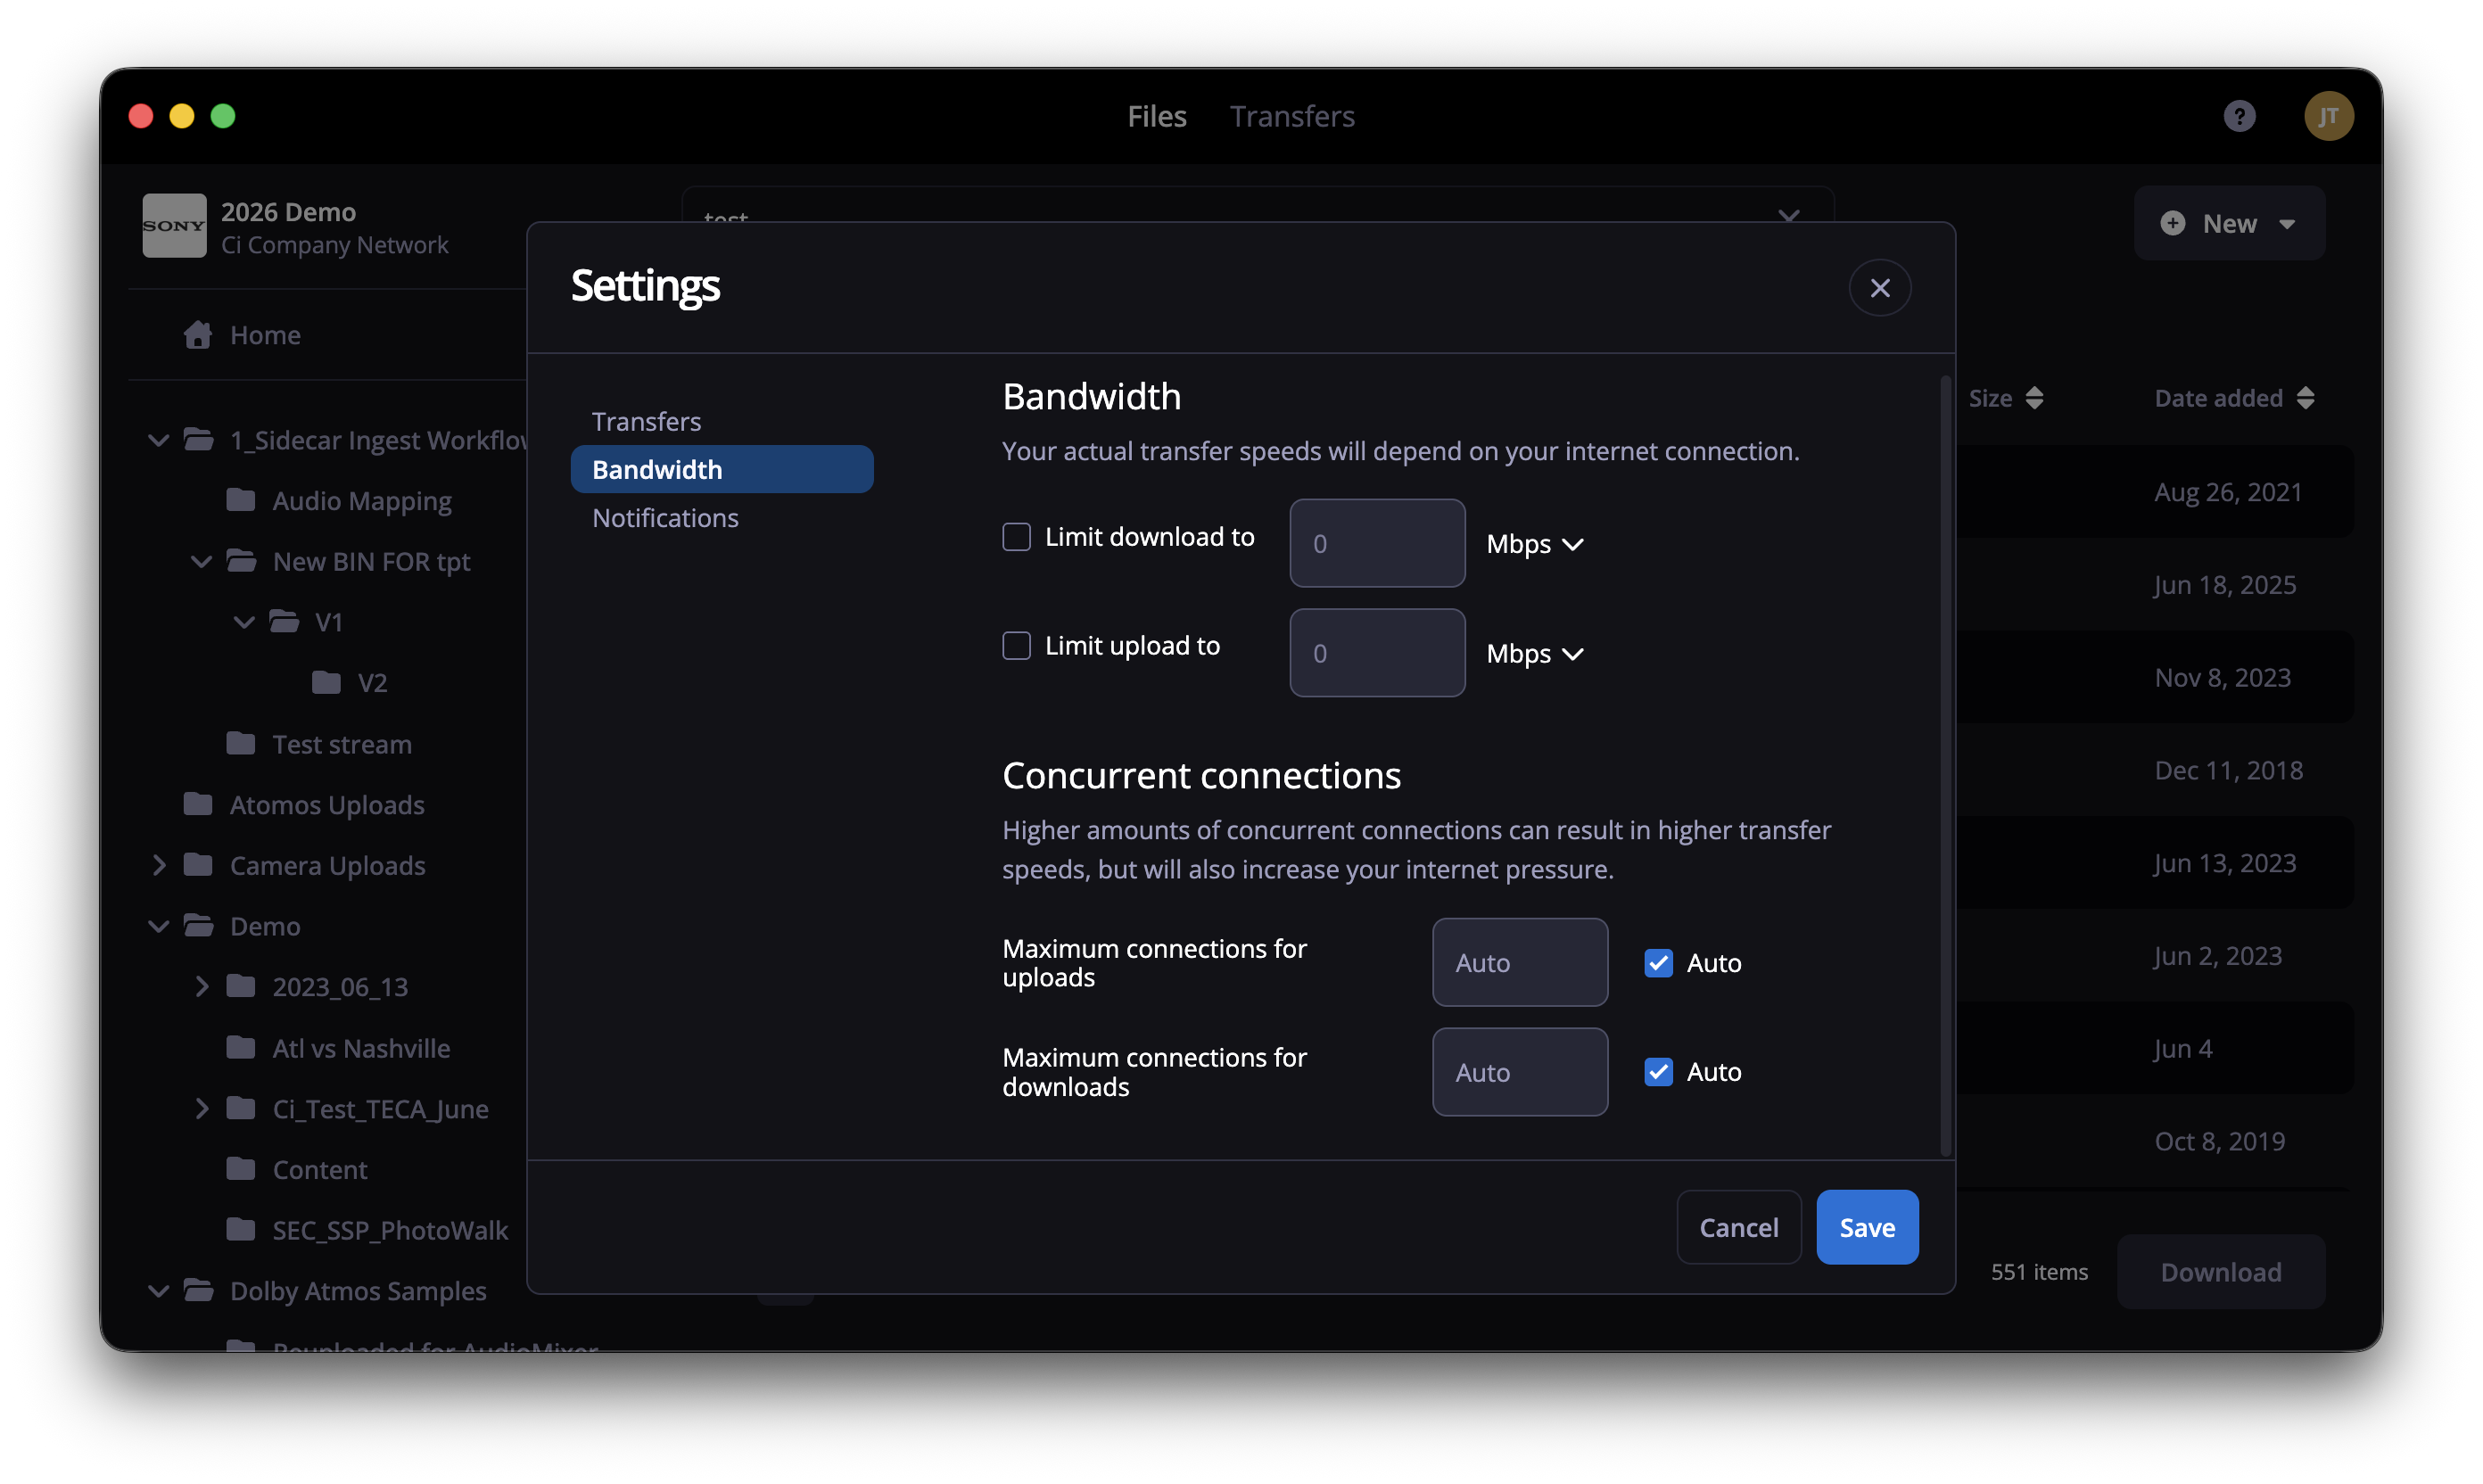Switch to the Transfers top tab
The height and width of the screenshot is (1484, 2483).
coord(1292,116)
